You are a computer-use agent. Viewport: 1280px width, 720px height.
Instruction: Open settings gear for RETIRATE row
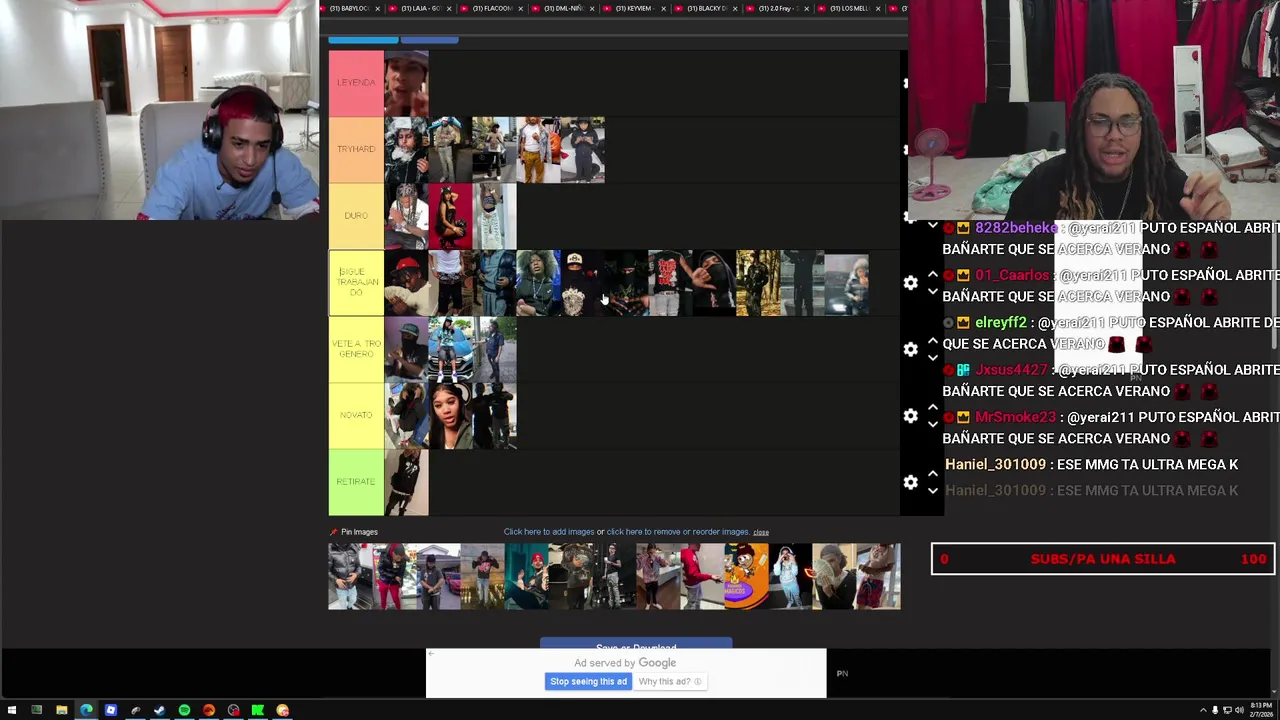910,482
